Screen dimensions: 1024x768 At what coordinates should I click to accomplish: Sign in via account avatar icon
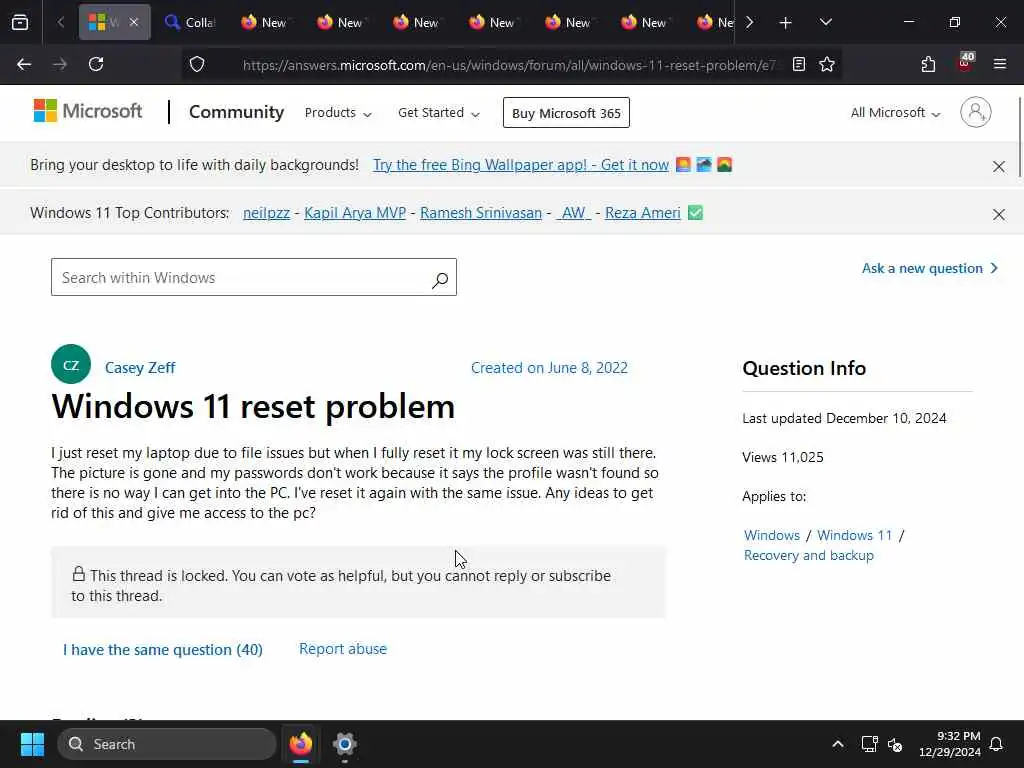976,112
